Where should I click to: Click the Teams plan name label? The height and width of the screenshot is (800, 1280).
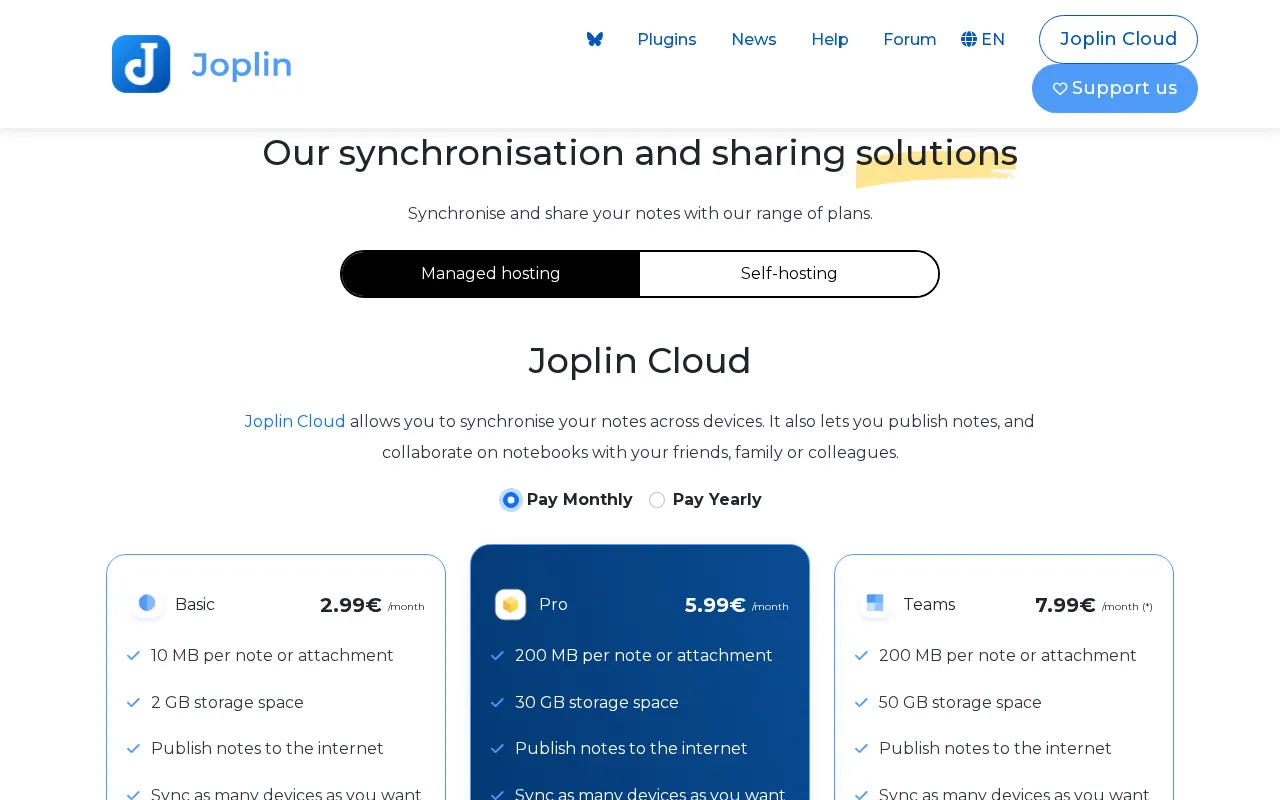[929, 604]
